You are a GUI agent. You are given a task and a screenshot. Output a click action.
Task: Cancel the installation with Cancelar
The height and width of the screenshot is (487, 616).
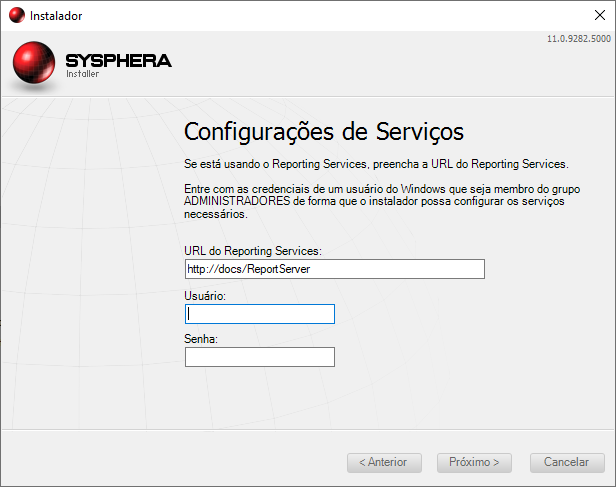567,463
